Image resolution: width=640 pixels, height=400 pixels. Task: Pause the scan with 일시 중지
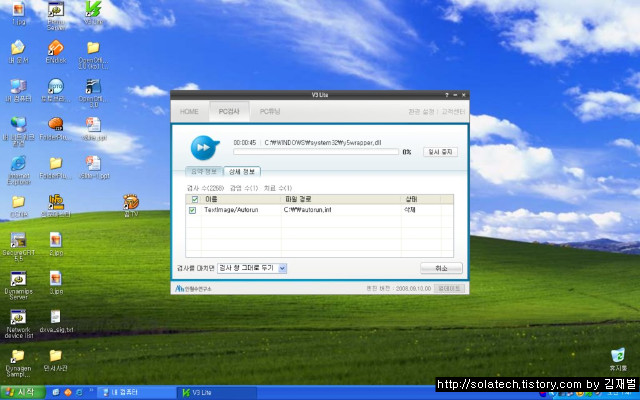pyautogui.click(x=440, y=152)
